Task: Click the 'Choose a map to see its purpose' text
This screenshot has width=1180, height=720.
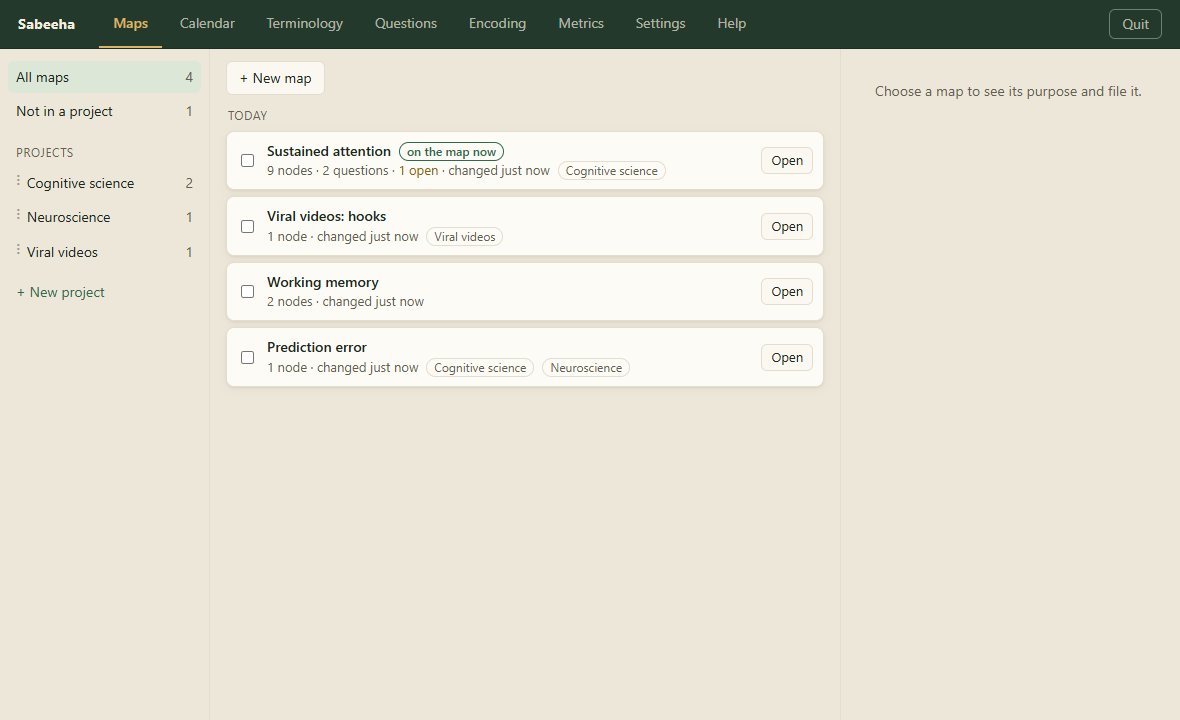Action: (x=1008, y=91)
